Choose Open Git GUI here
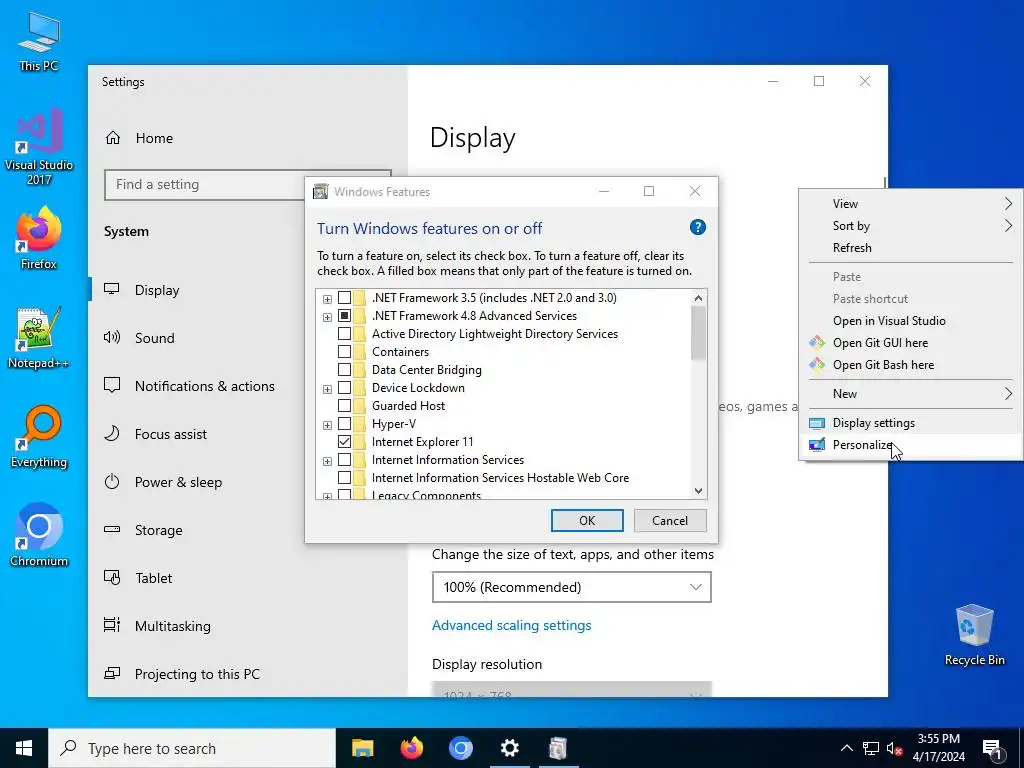The width and height of the screenshot is (1024, 768). pyautogui.click(x=910, y=343)
